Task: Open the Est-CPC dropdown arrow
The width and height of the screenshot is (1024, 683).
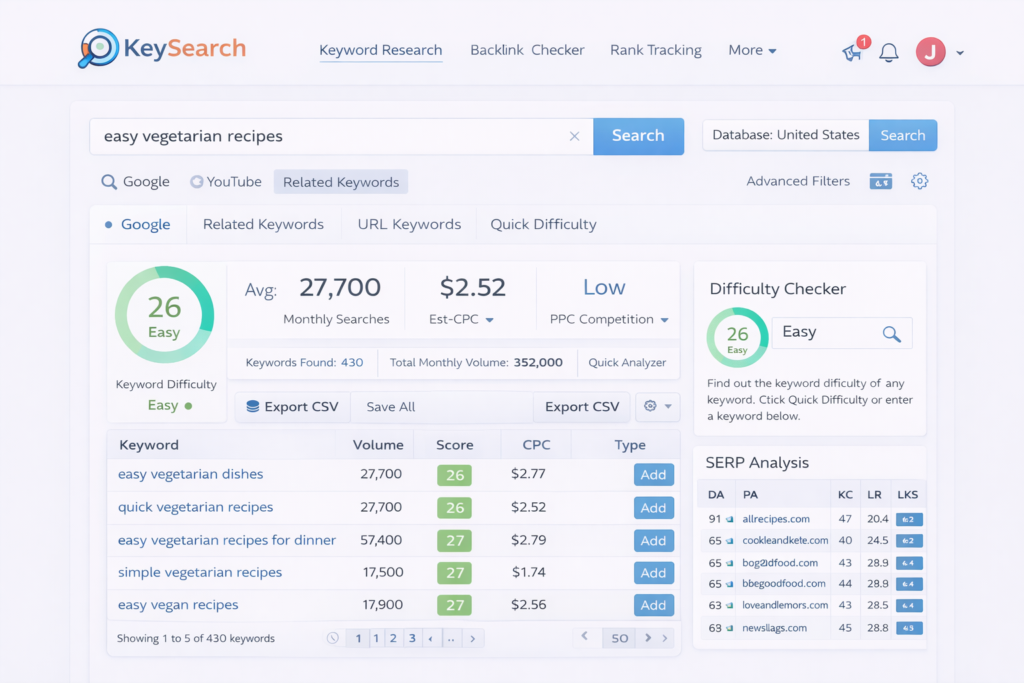Action: pyautogui.click(x=490, y=320)
